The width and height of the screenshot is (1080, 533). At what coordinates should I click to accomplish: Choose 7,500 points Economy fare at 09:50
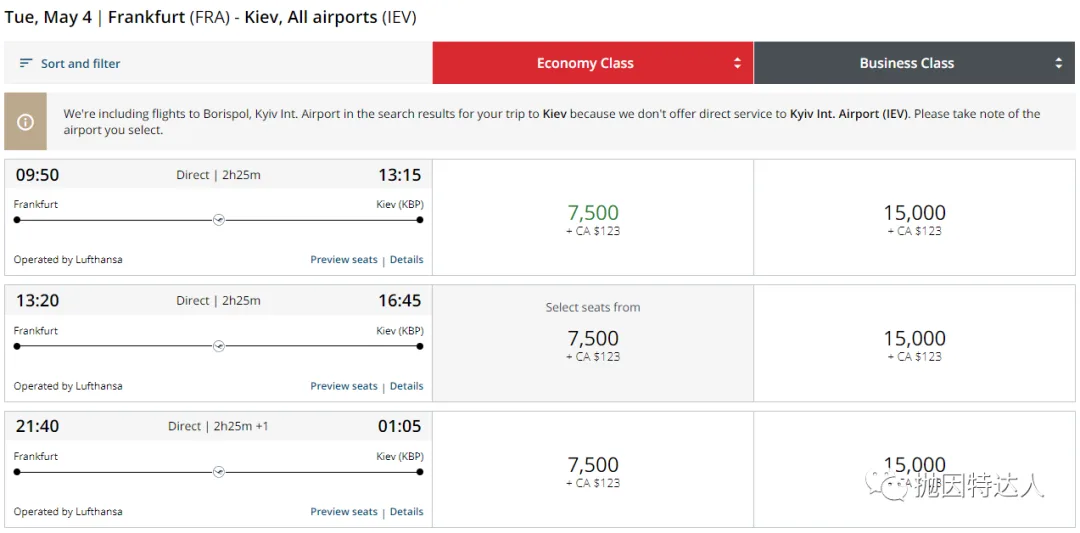(593, 218)
